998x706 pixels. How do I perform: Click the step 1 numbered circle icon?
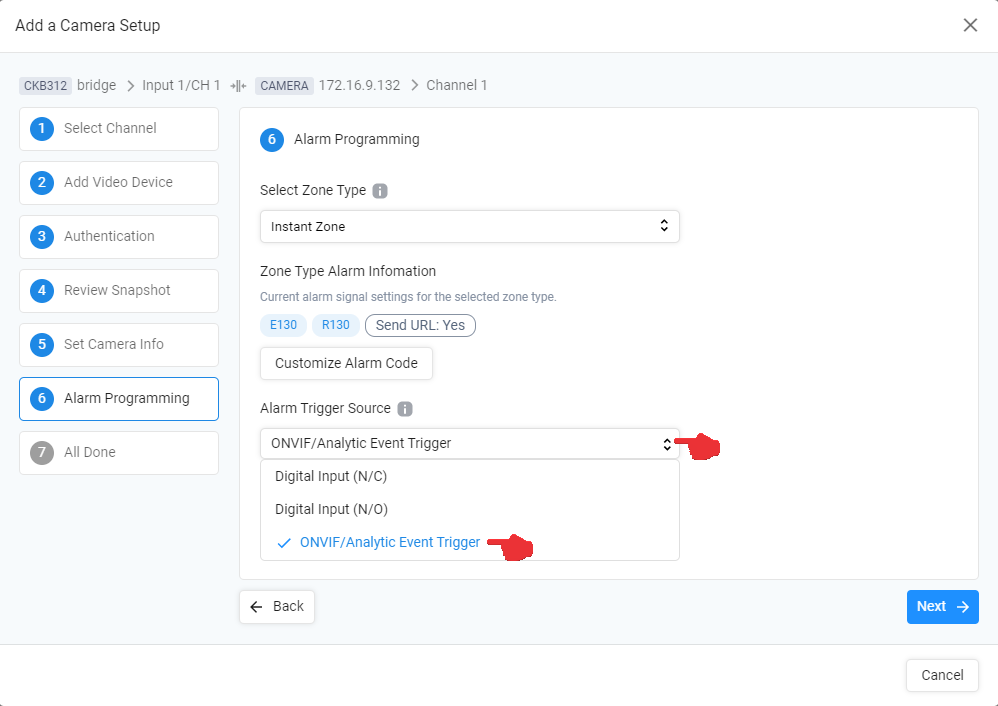click(x=42, y=129)
